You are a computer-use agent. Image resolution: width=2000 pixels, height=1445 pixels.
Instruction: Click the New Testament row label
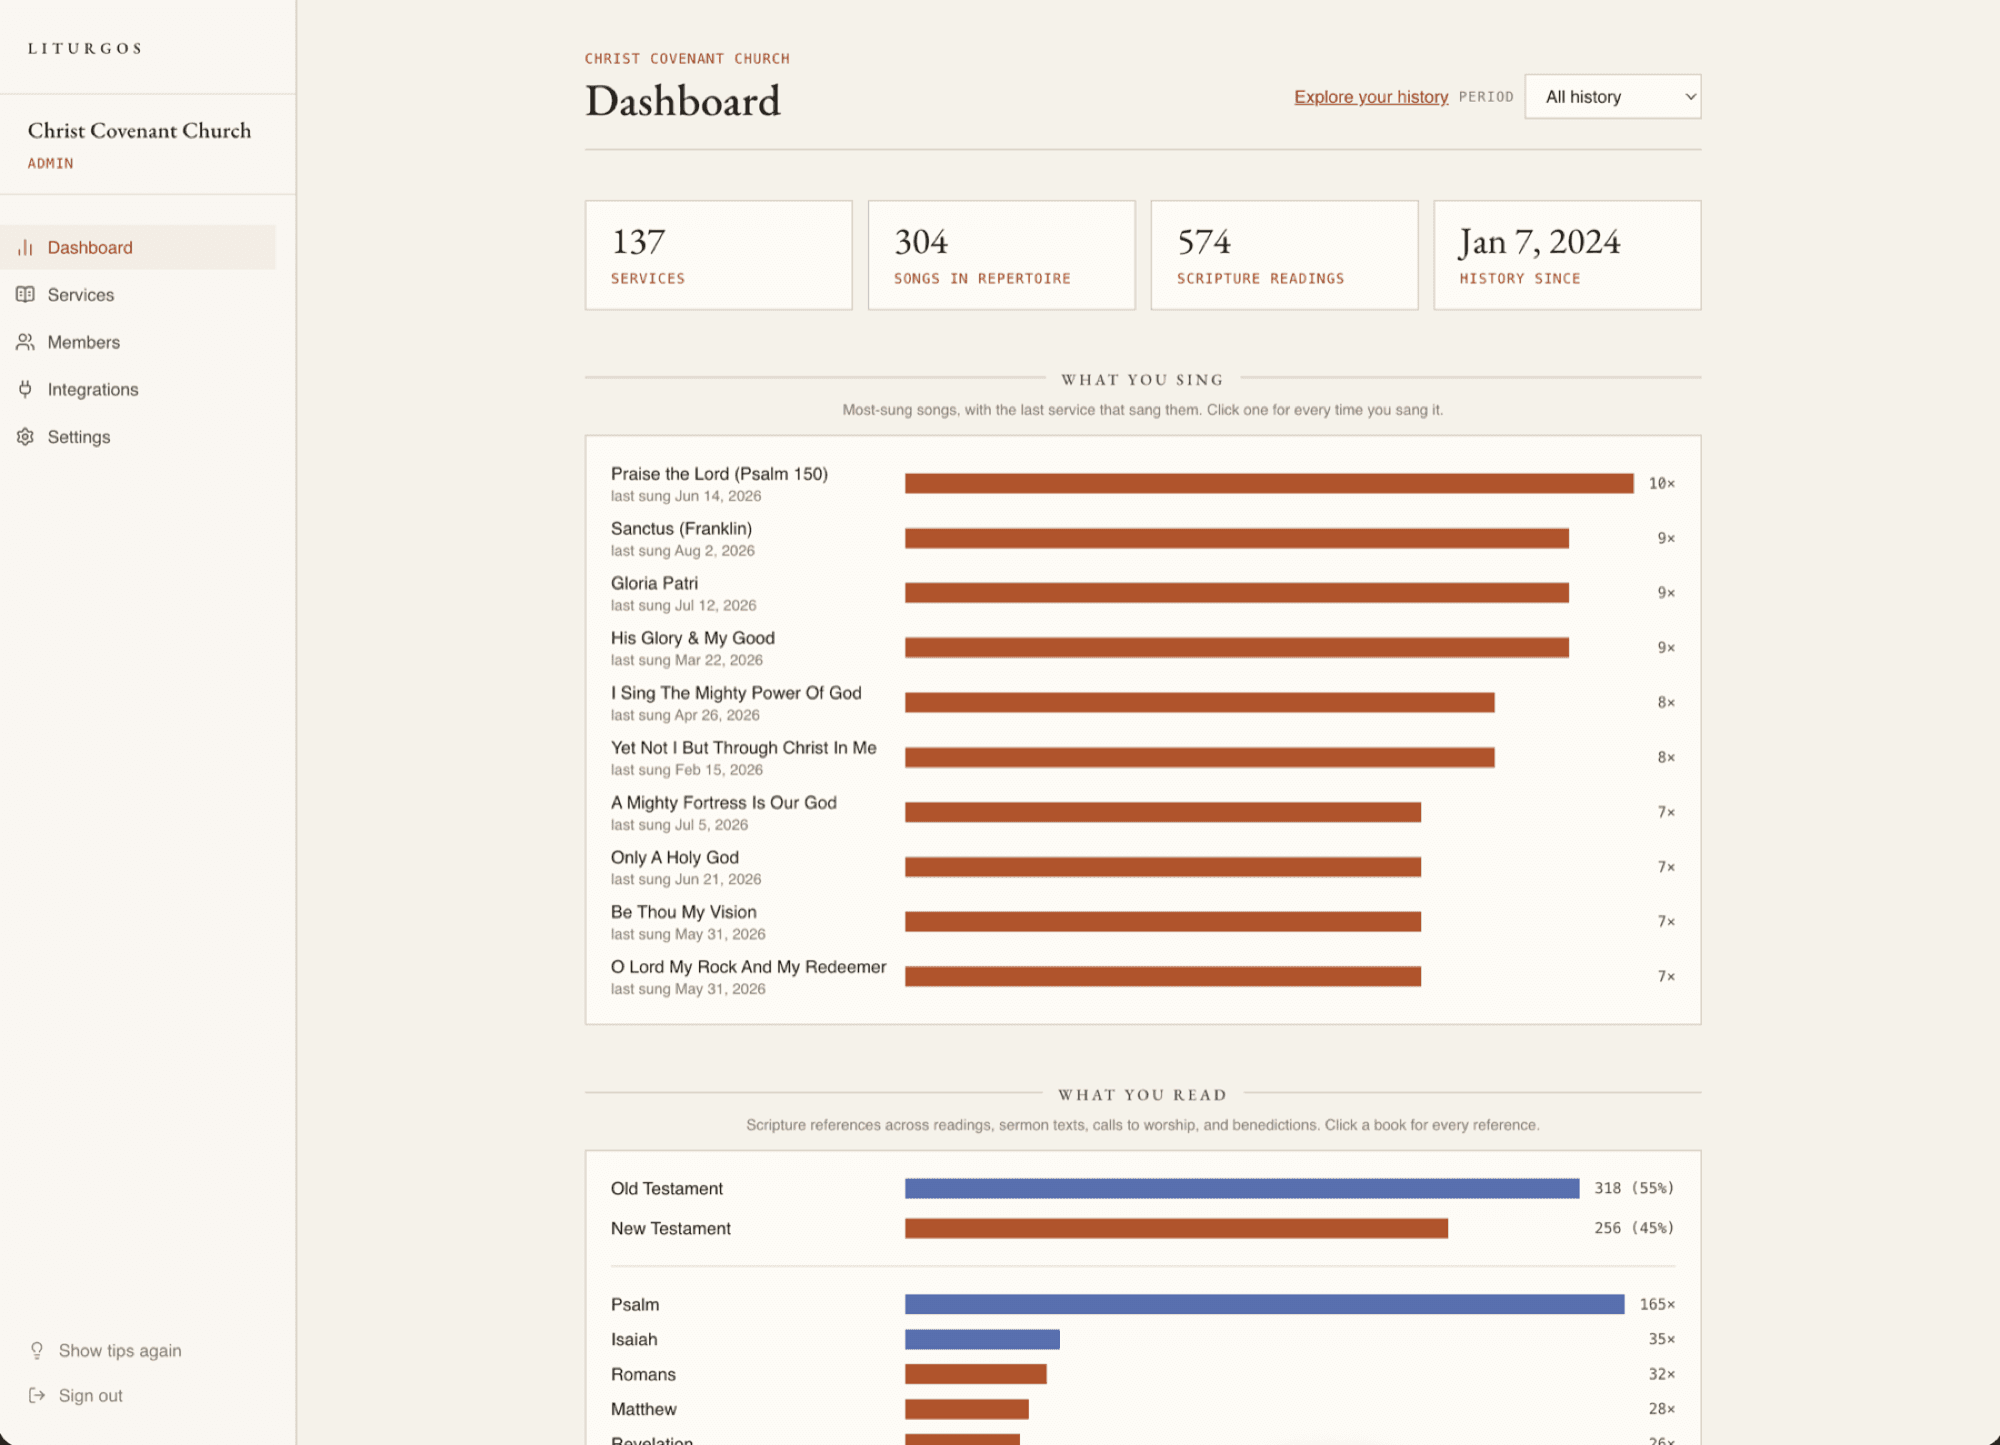(x=671, y=1228)
